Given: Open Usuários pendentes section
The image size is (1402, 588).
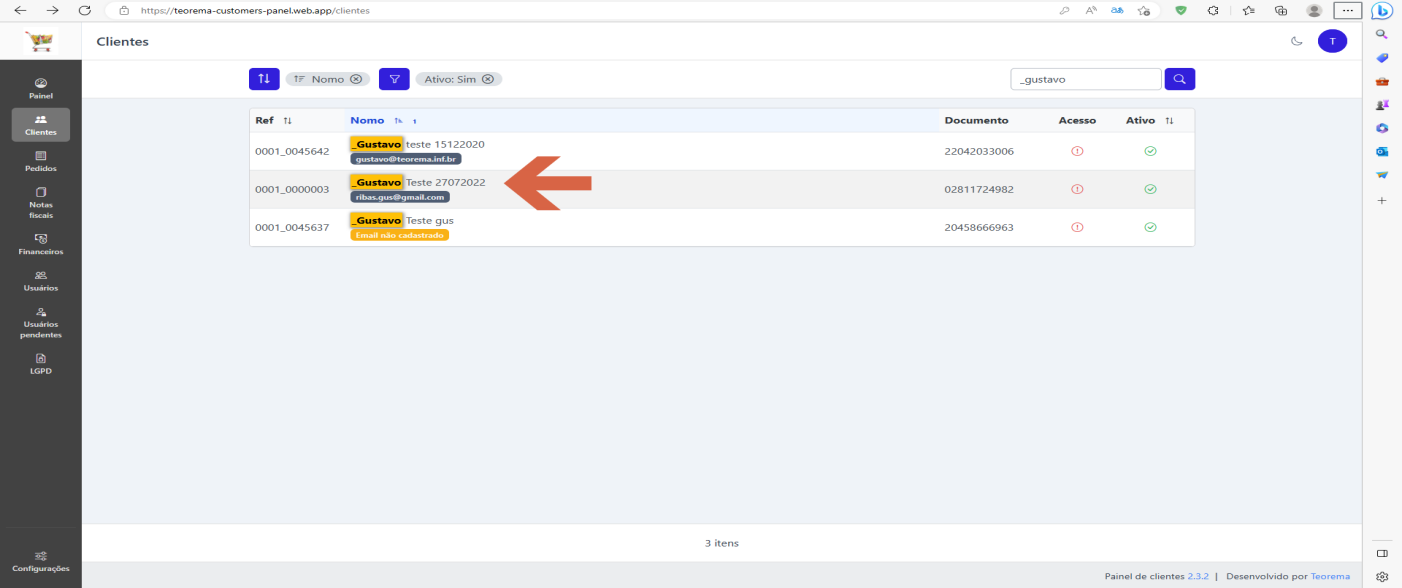Looking at the screenshot, I should 41,323.
